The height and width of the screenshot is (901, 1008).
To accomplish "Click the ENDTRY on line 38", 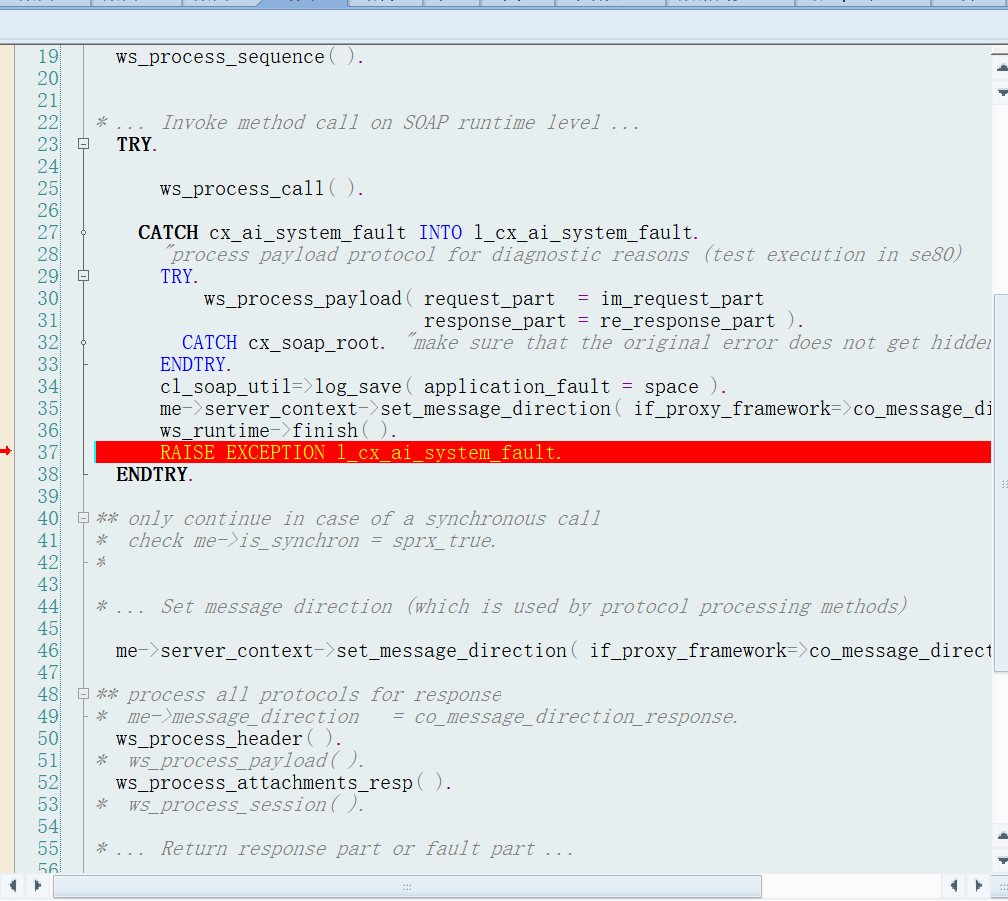I will [154, 474].
